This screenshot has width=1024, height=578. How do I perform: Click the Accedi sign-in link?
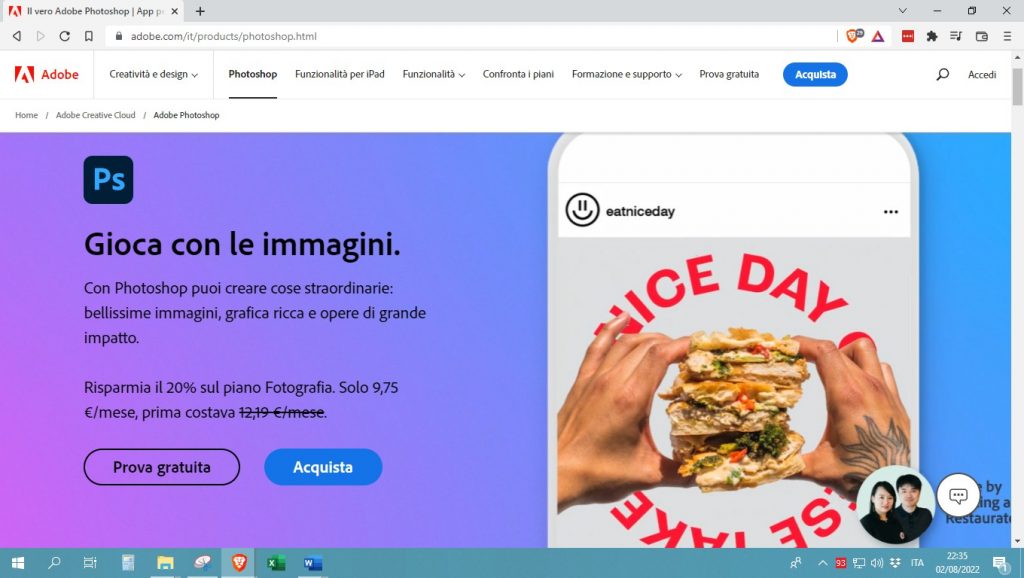pos(982,75)
